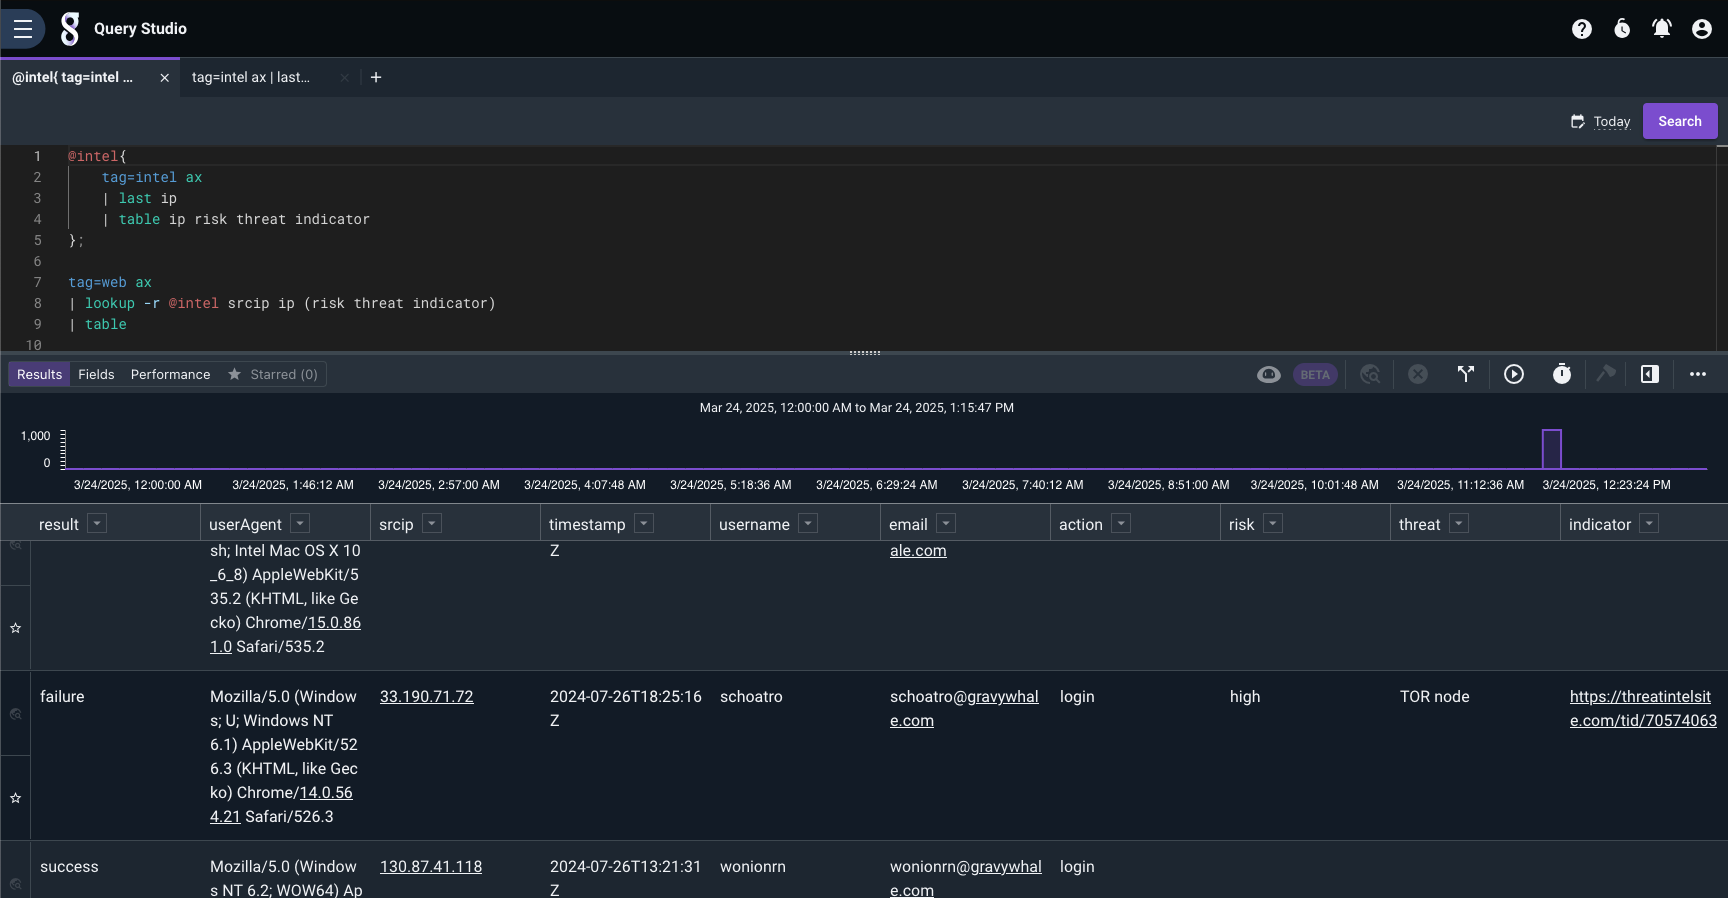1728x898 pixels.
Task: Open the username column dropdown
Action: click(808, 523)
